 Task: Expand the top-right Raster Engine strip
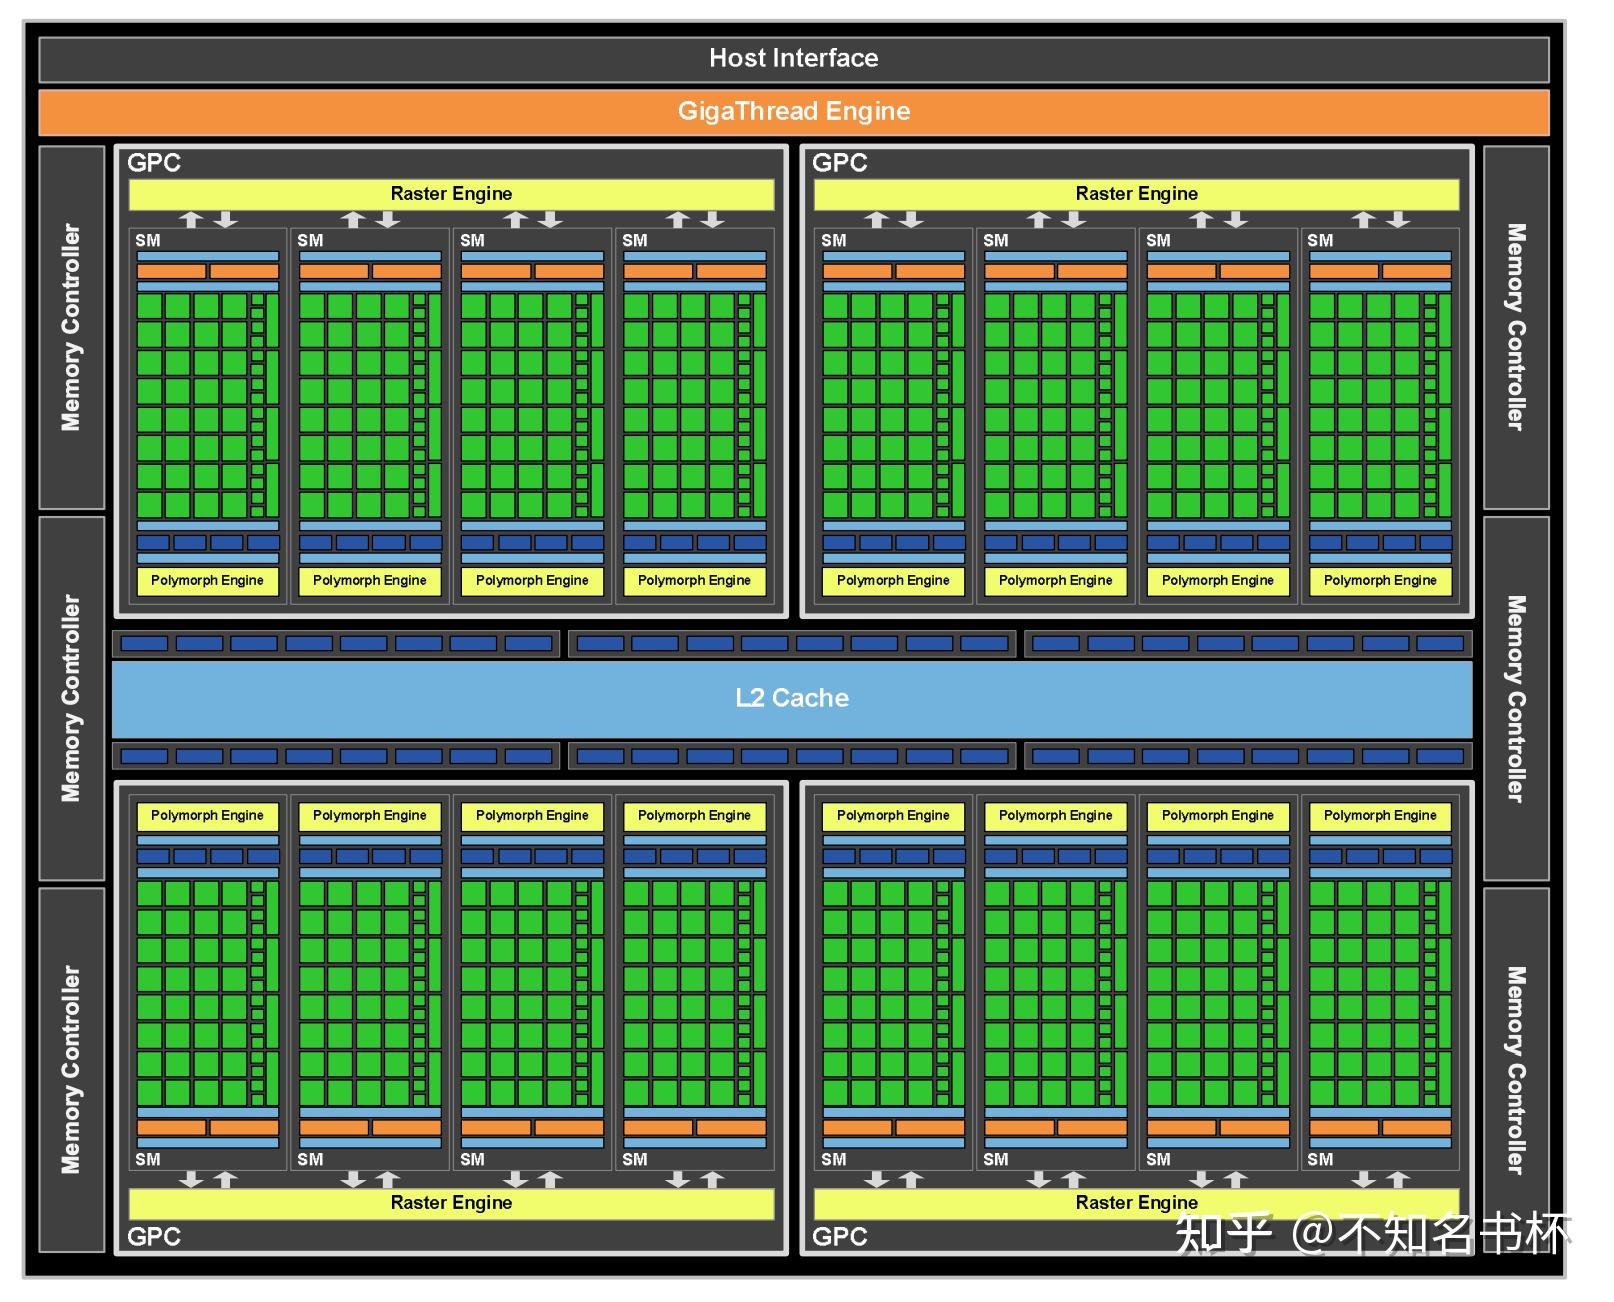coord(1135,193)
